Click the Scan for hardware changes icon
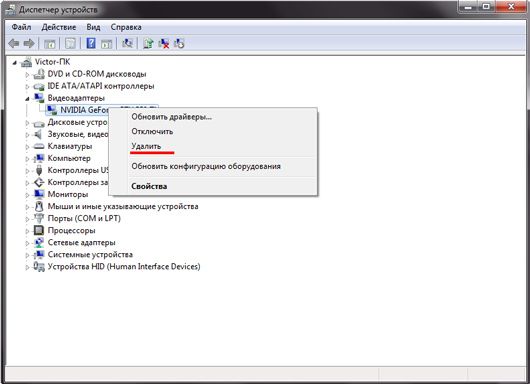This screenshot has height=384, width=530. 127,43
